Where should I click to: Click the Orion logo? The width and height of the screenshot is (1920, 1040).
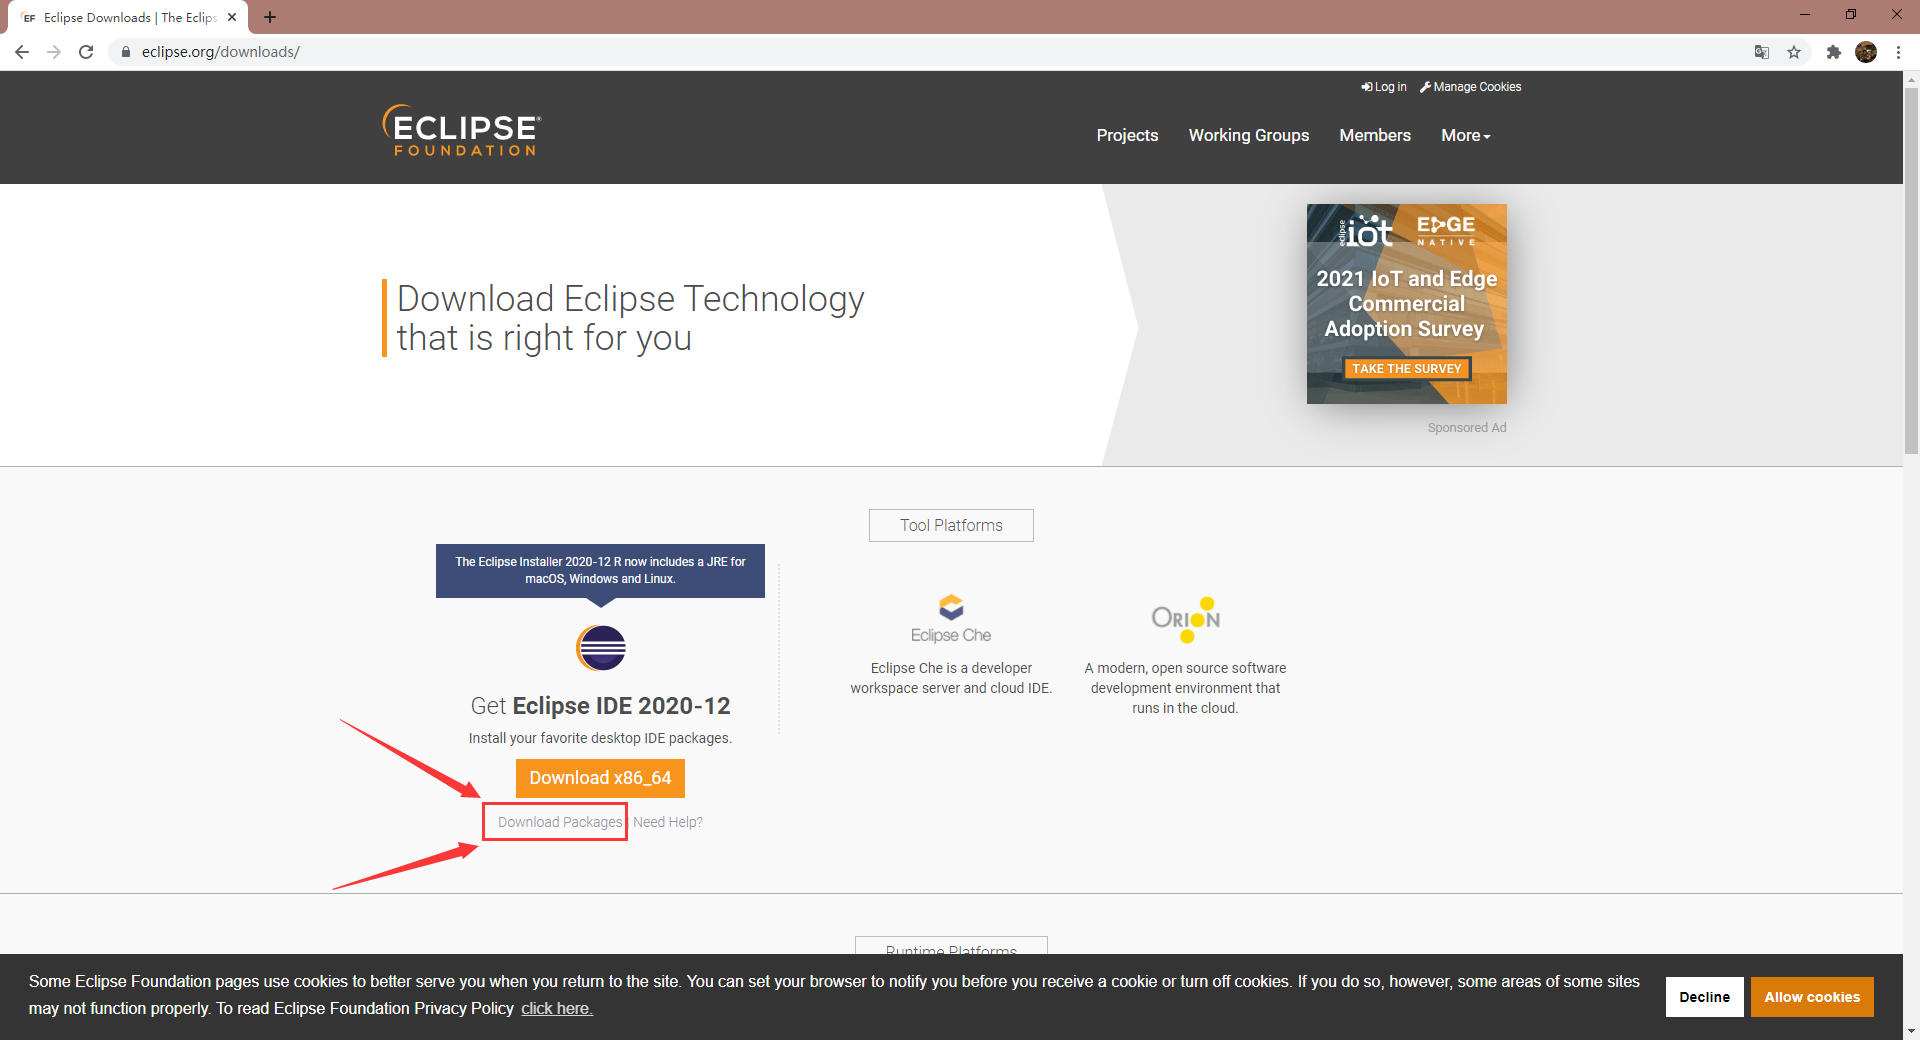coord(1185,618)
